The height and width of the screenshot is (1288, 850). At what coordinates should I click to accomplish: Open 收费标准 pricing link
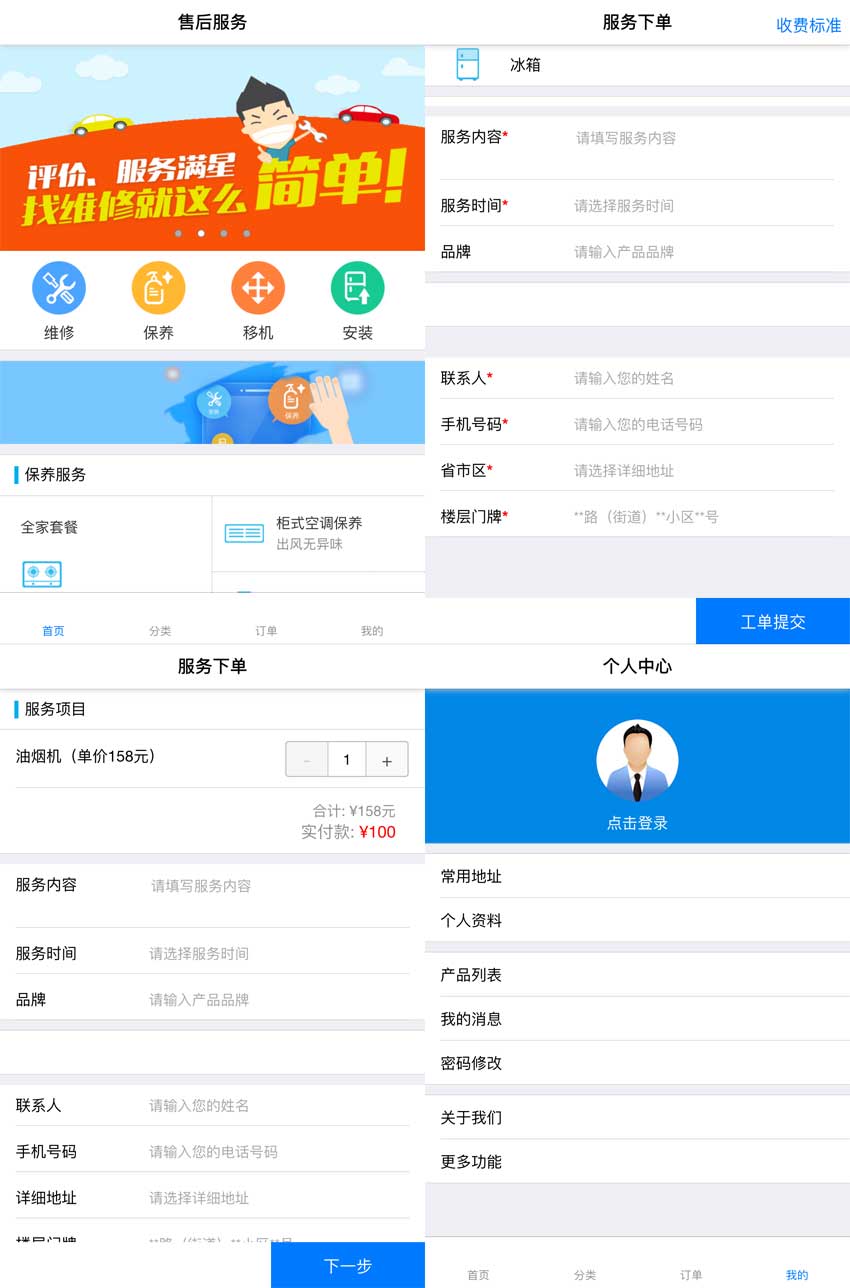808,25
